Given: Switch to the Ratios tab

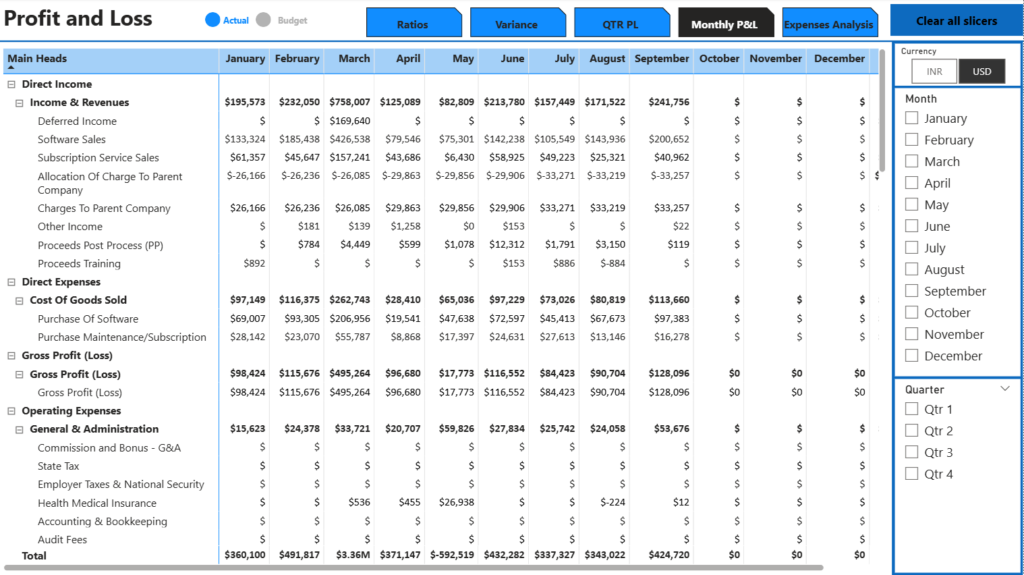Looking at the screenshot, I should click(412, 24).
